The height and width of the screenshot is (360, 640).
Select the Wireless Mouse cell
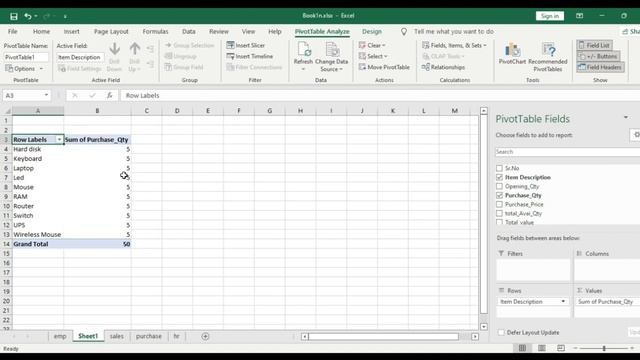coord(38,235)
